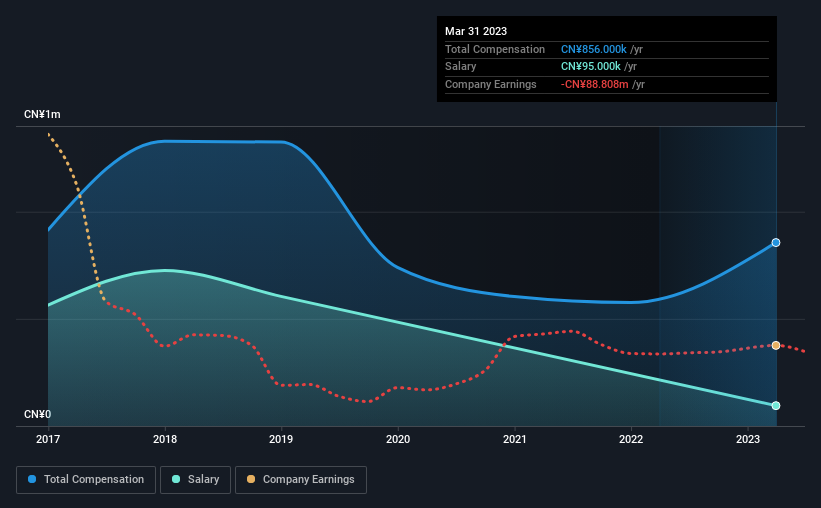Click the 2021 x-axis label
The image size is (821, 508).
(515, 439)
